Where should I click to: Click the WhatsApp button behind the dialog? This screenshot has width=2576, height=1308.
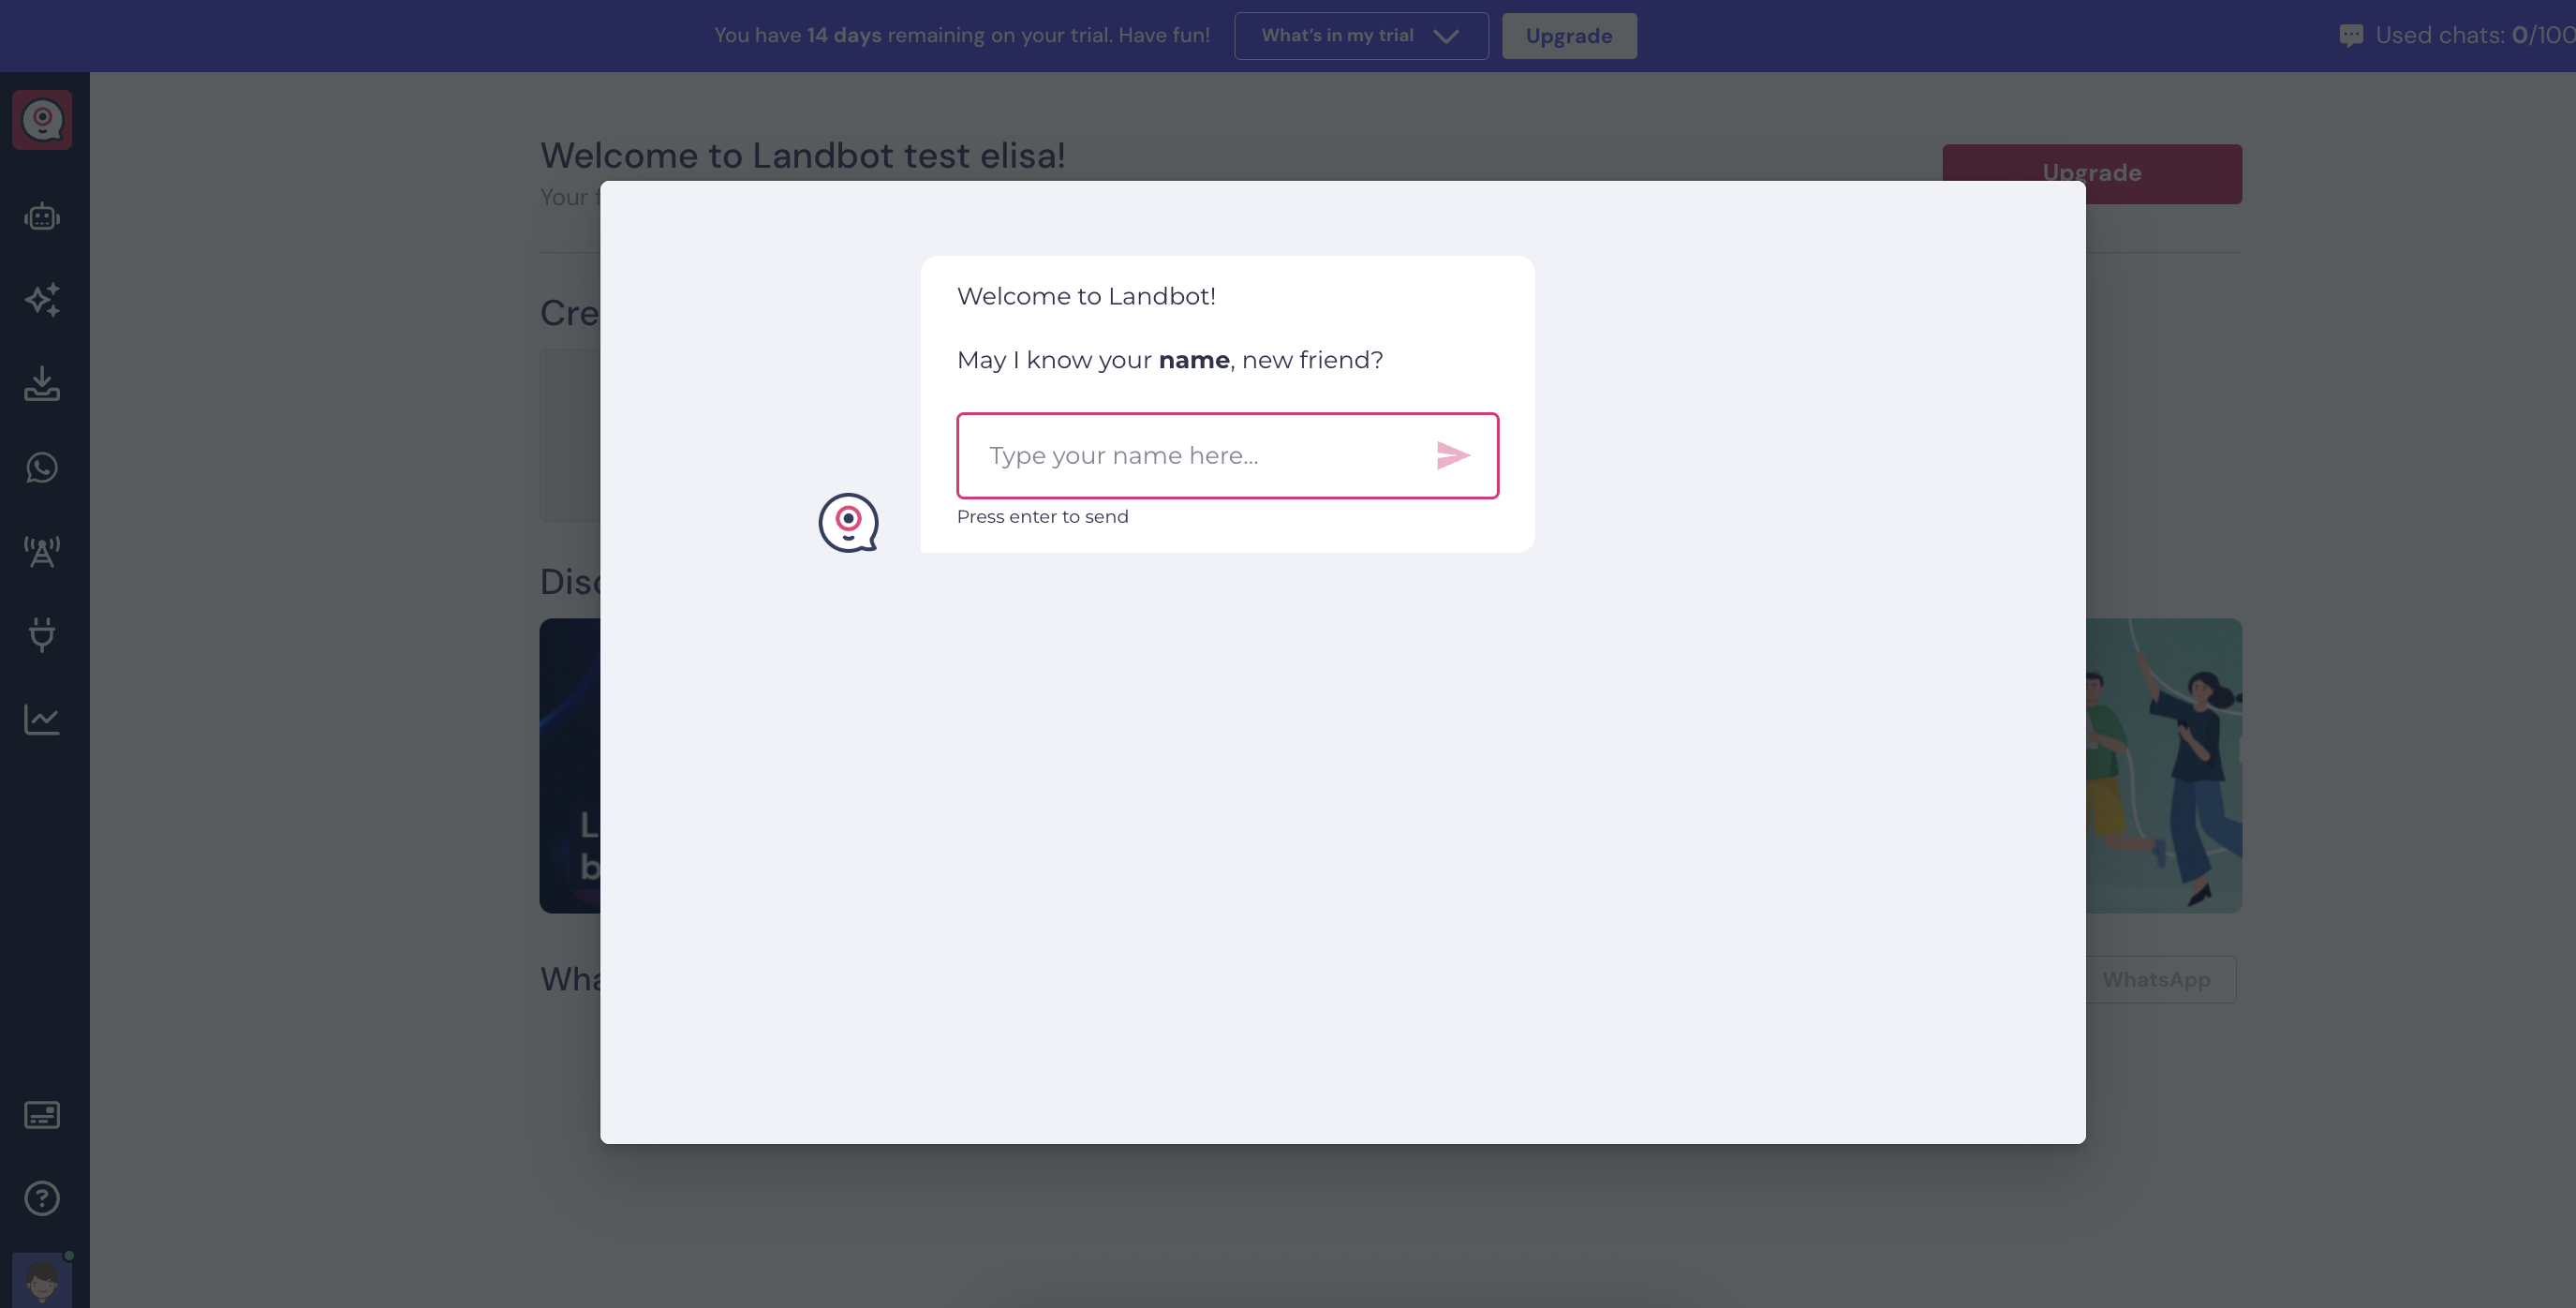coord(2160,980)
